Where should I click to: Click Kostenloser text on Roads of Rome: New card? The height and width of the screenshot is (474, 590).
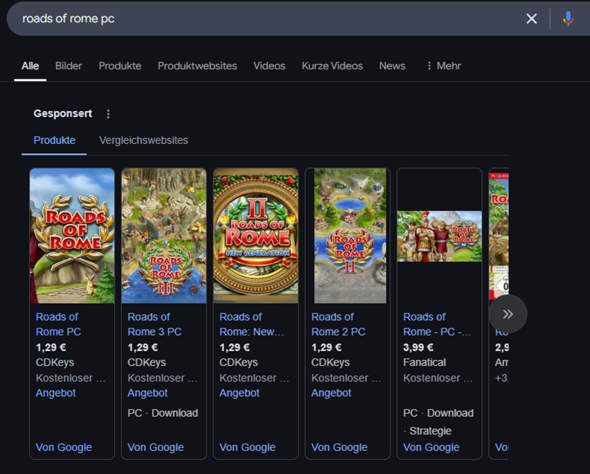click(x=254, y=378)
